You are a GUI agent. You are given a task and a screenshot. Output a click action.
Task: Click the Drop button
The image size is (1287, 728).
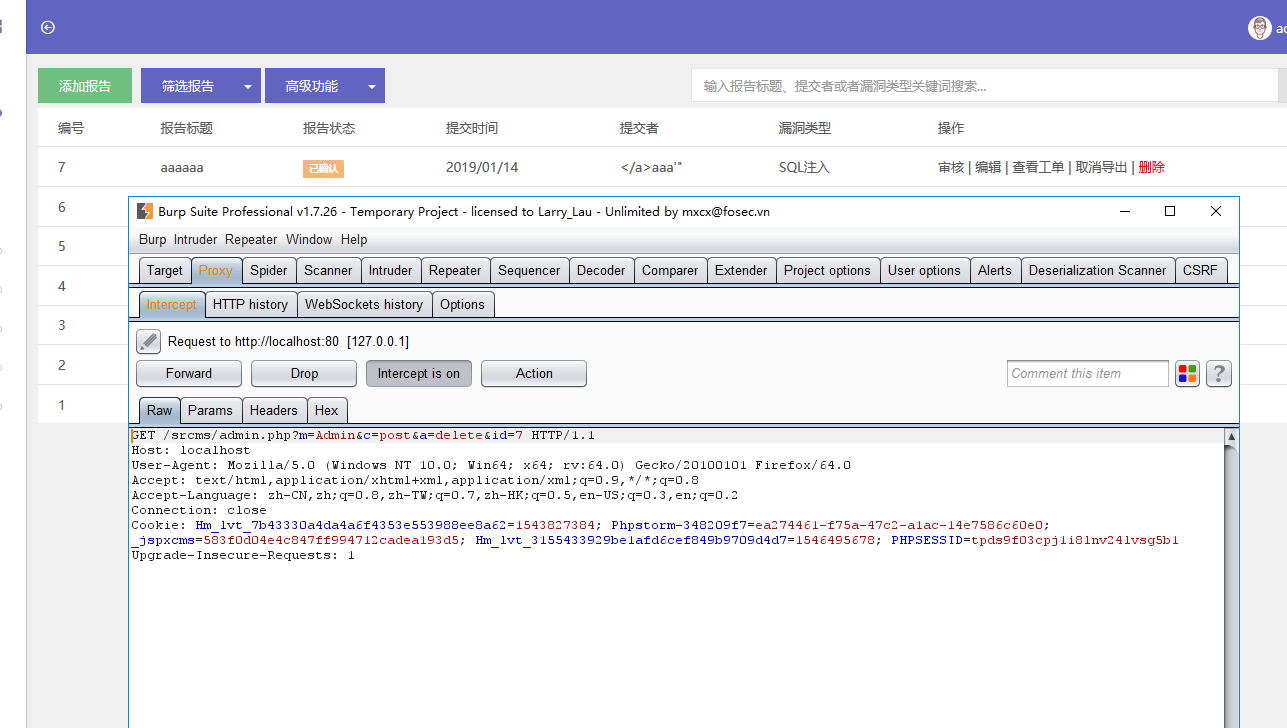pos(304,374)
